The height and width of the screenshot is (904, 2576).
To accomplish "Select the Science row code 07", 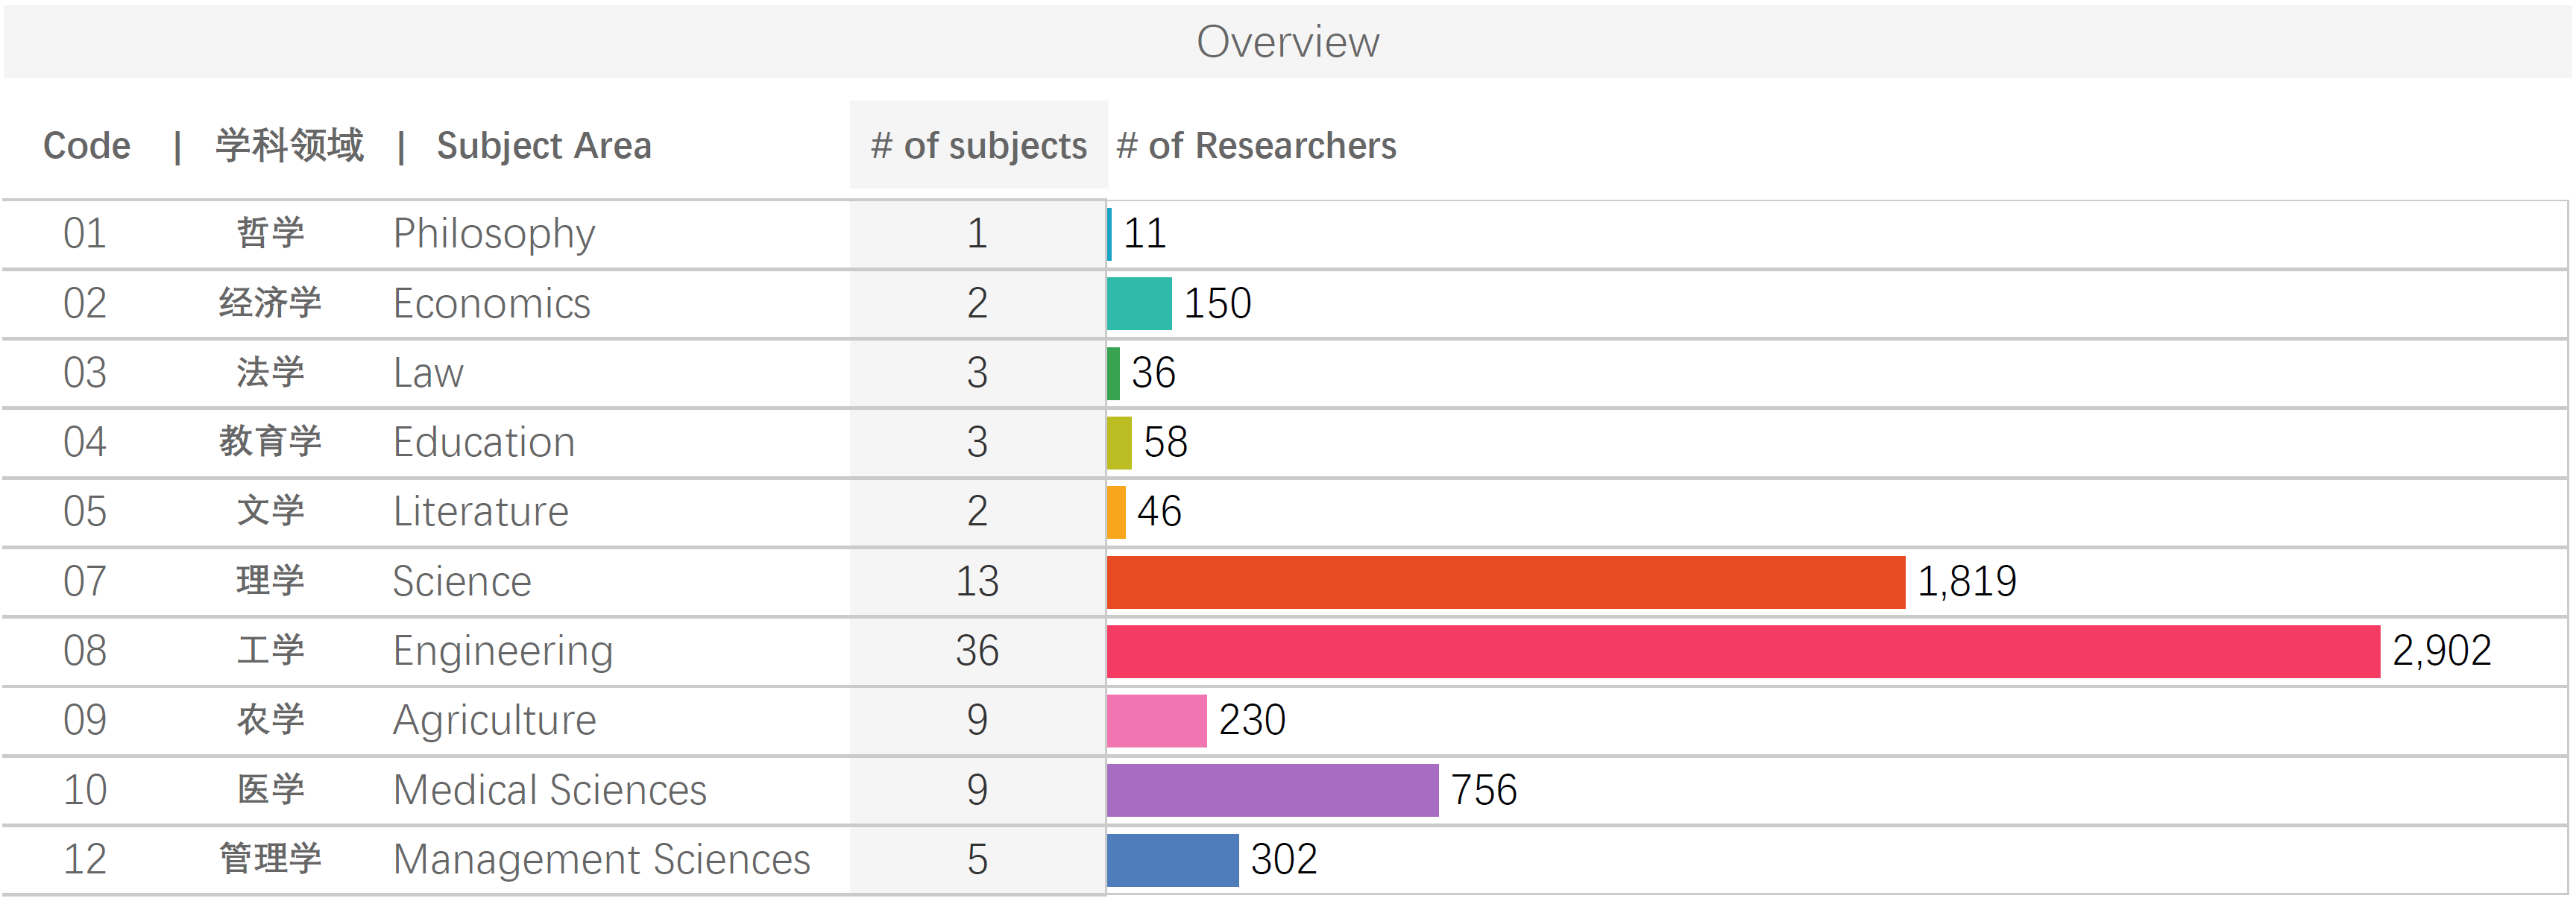I will coord(85,582).
